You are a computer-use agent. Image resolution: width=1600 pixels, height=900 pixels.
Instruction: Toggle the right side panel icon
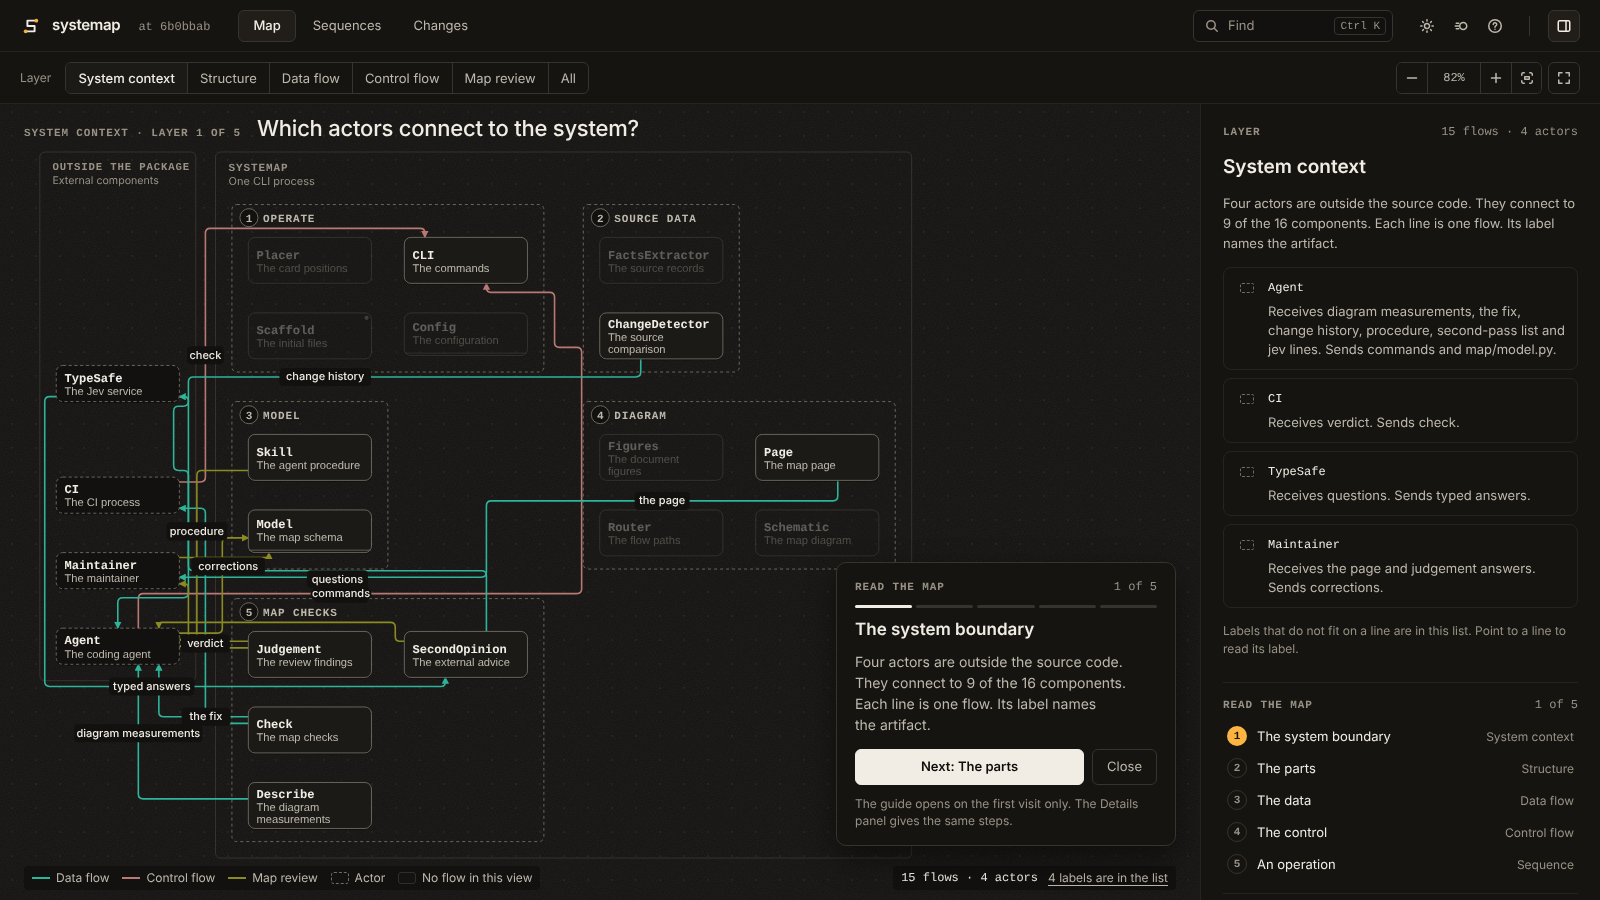point(1564,26)
